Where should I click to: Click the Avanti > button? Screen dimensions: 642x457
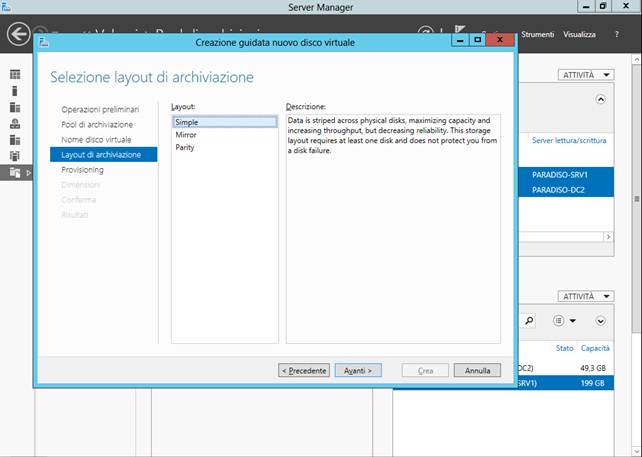coord(358,370)
